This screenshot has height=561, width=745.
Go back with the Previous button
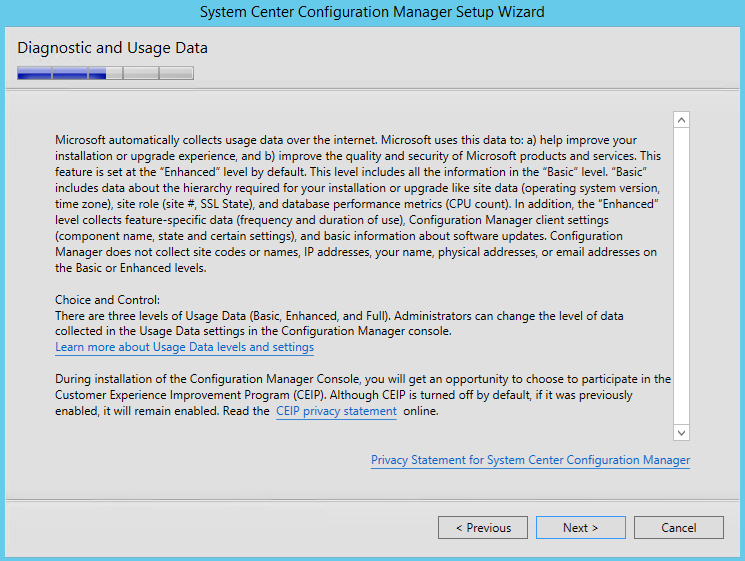coord(483,527)
